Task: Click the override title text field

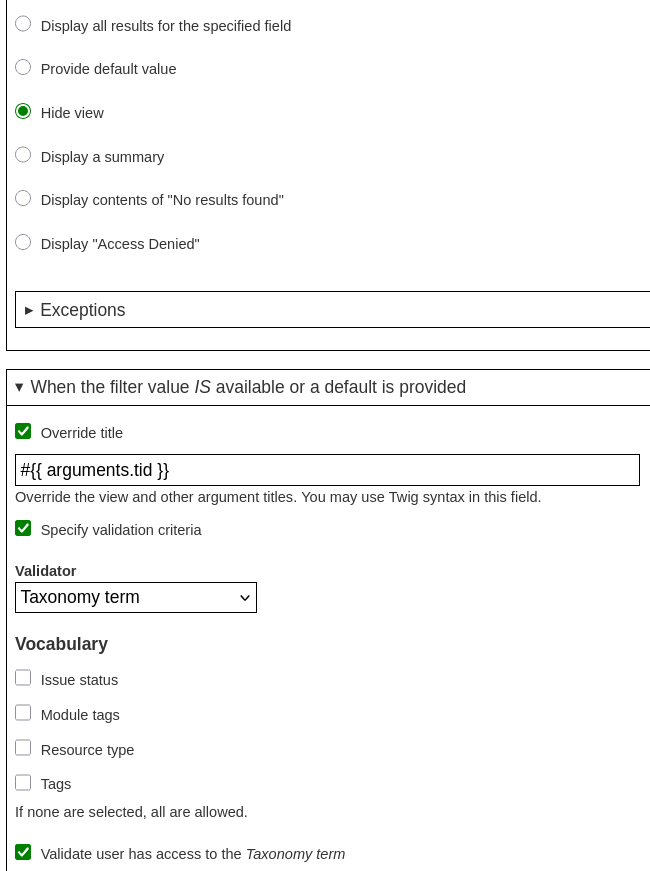Action: click(327, 470)
